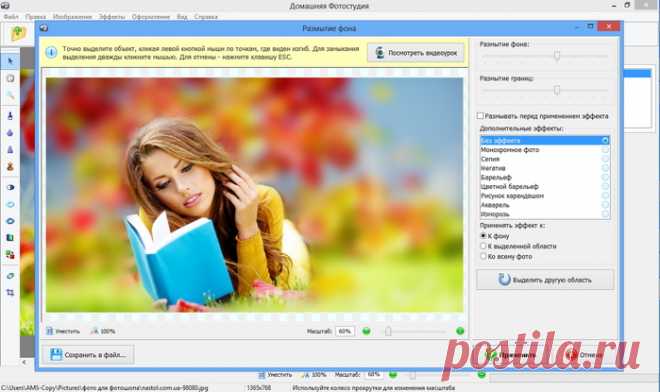Enable the Размывать перед применением эффекта checkbox
The height and width of the screenshot is (392, 660).
[480, 116]
